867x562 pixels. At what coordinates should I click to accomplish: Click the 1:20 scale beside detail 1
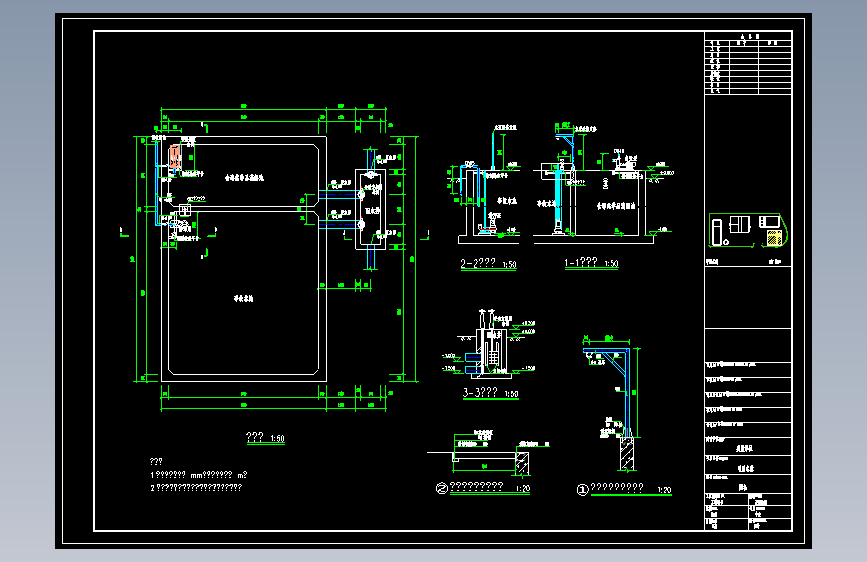[664, 490]
